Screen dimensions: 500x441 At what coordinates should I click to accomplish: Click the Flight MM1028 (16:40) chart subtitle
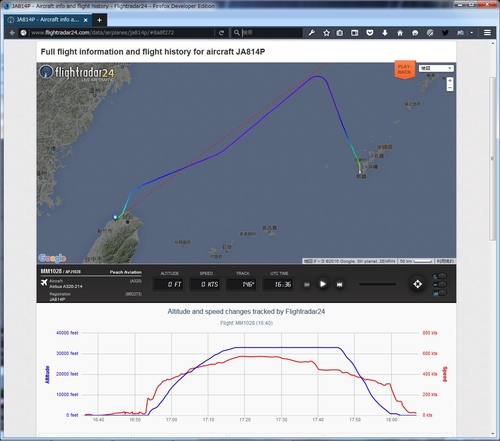click(246, 323)
